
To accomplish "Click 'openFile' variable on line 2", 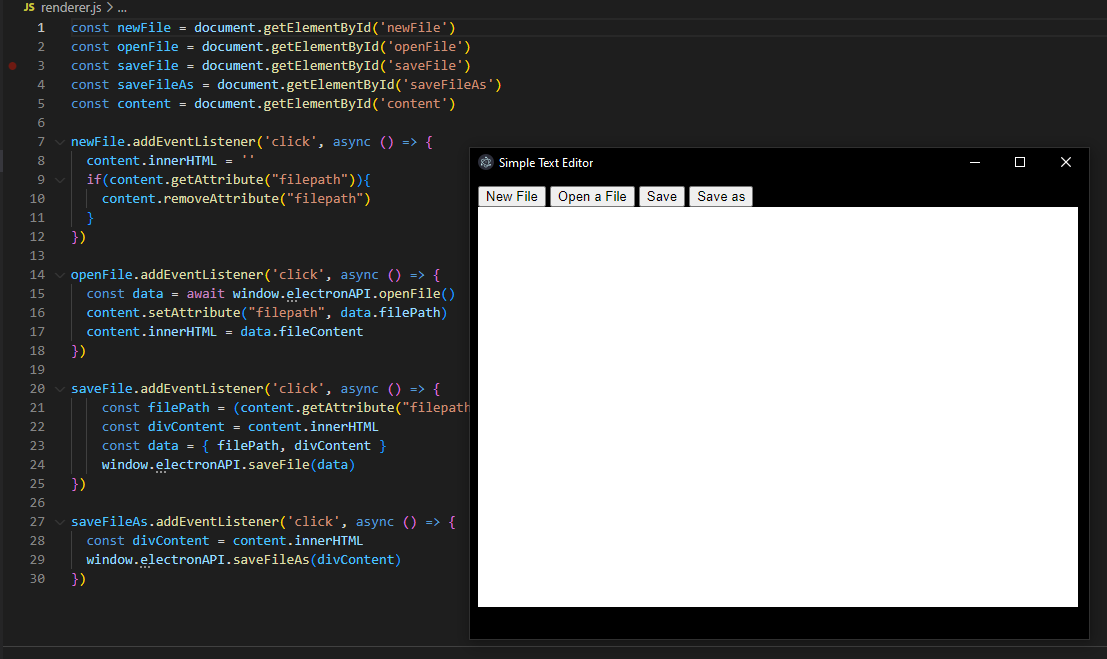I will [148, 47].
